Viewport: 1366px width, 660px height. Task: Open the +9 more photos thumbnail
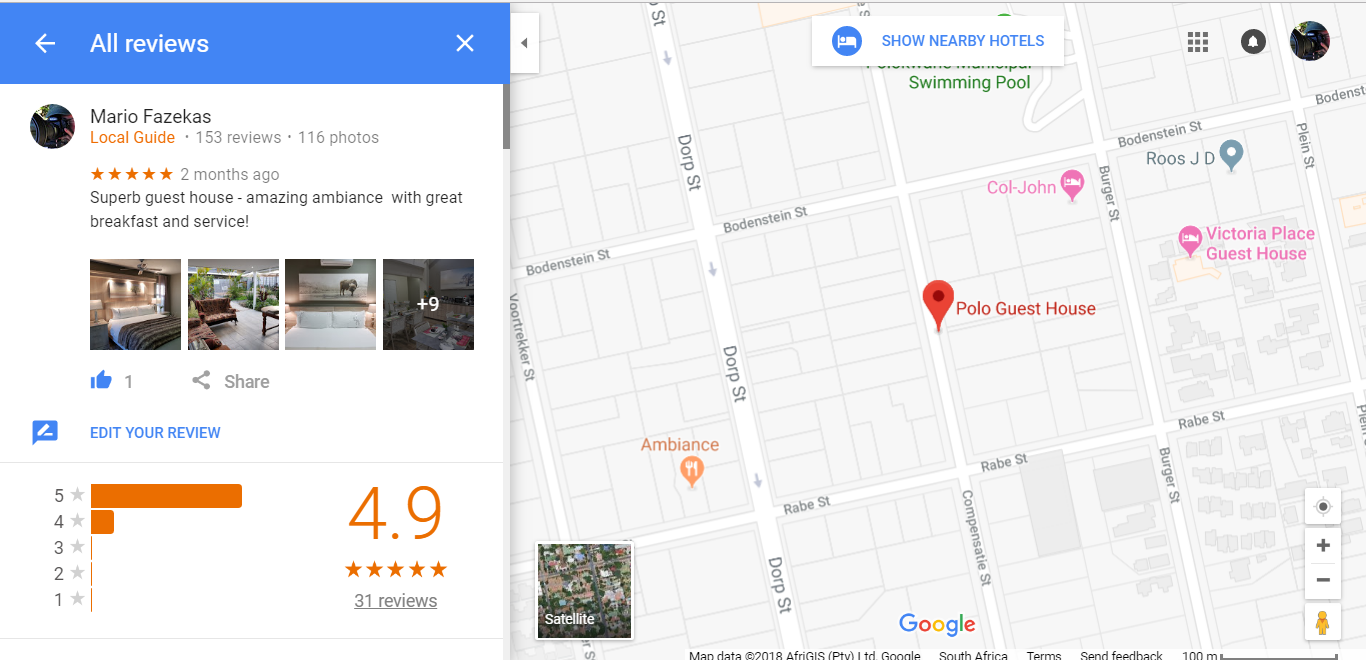(x=428, y=304)
